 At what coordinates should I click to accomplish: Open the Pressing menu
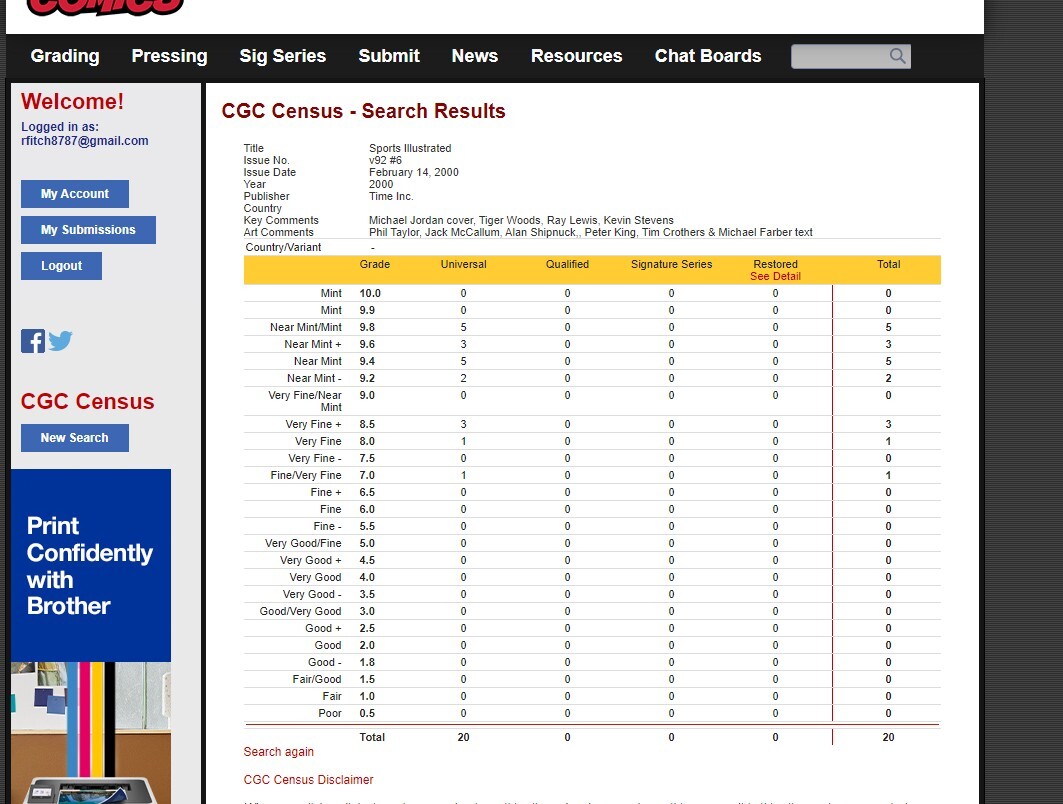tap(169, 56)
